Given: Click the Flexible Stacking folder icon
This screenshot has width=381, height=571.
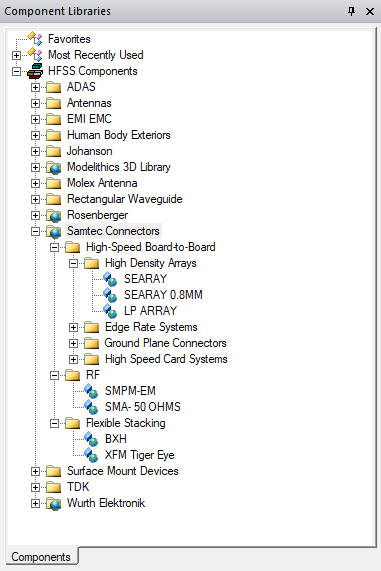Looking at the screenshot, I should (x=72, y=424).
